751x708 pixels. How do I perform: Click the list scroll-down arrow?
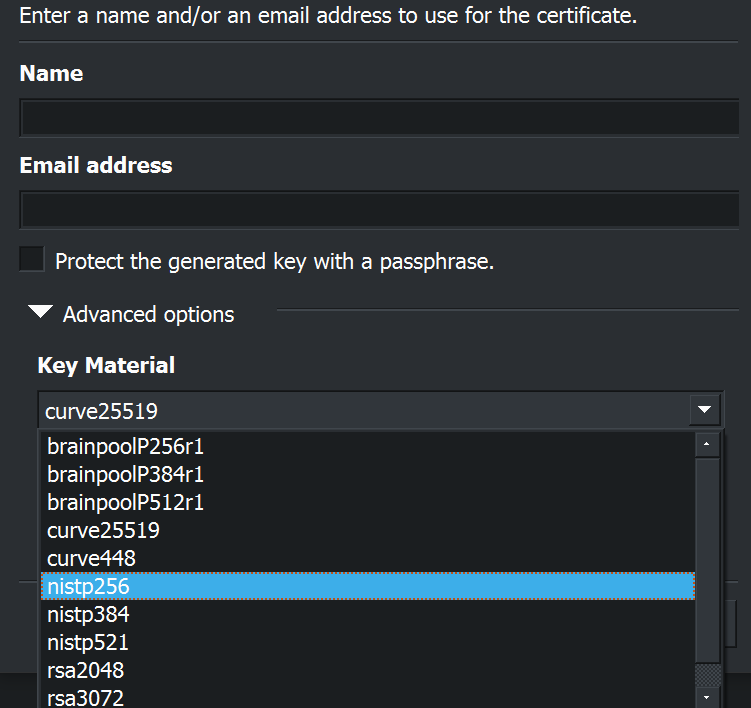[708, 696]
